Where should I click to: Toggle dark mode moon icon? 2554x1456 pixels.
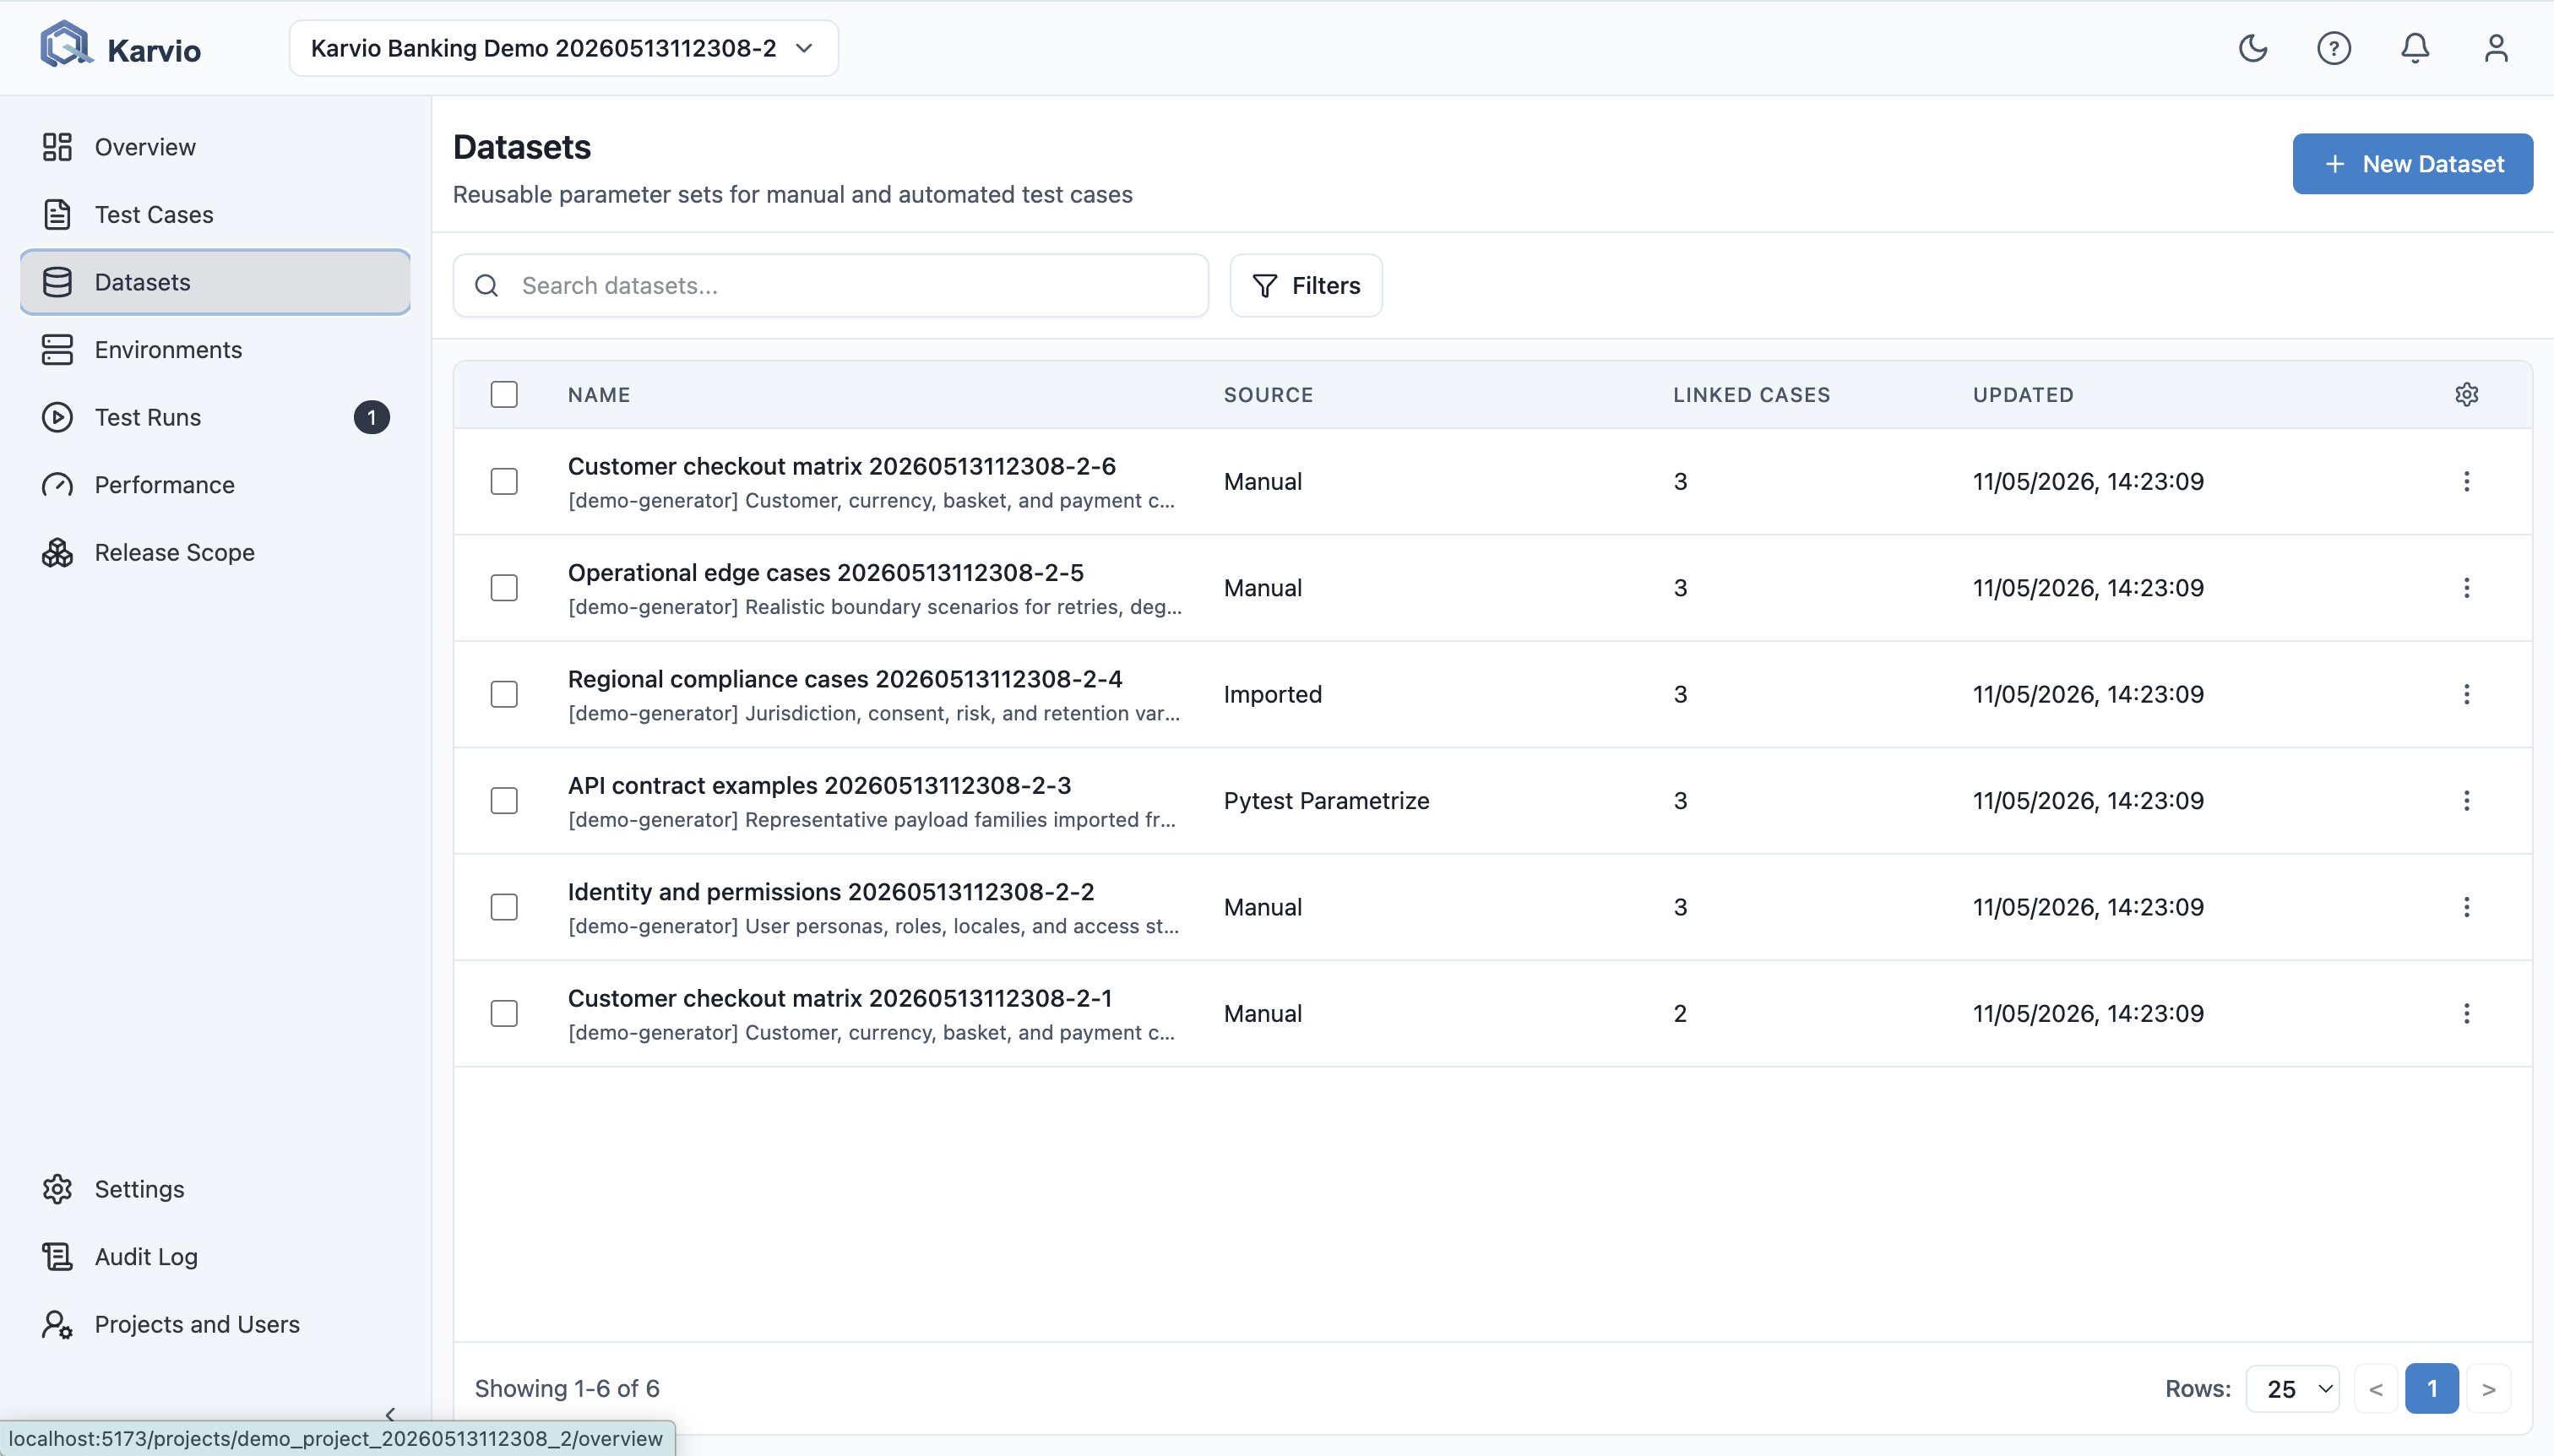2252,48
